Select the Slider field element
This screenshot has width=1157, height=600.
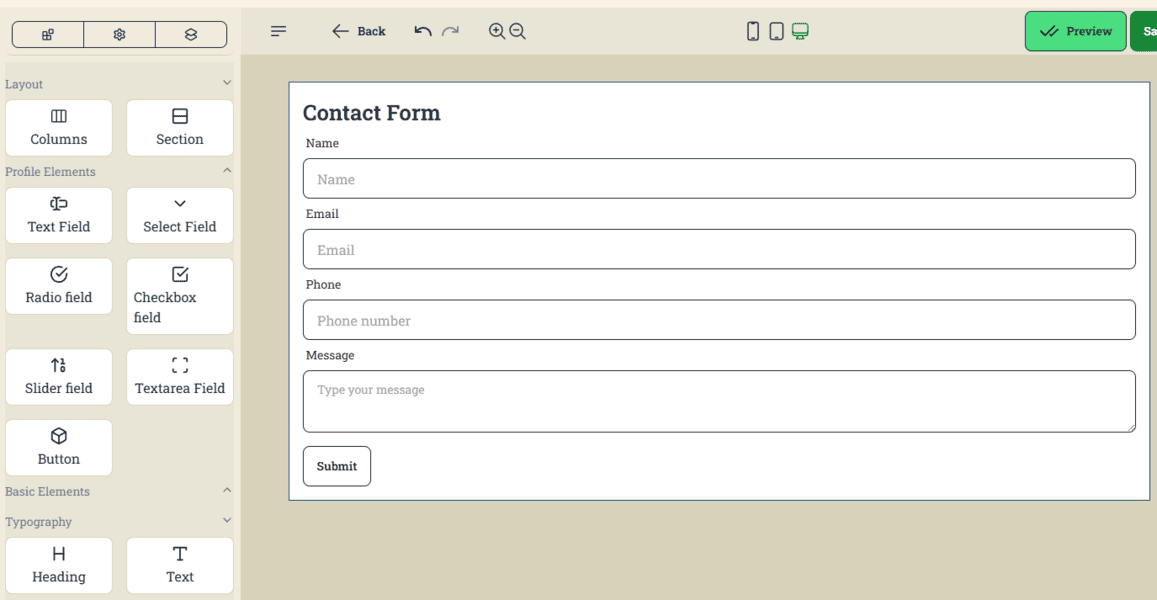coord(59,377)
